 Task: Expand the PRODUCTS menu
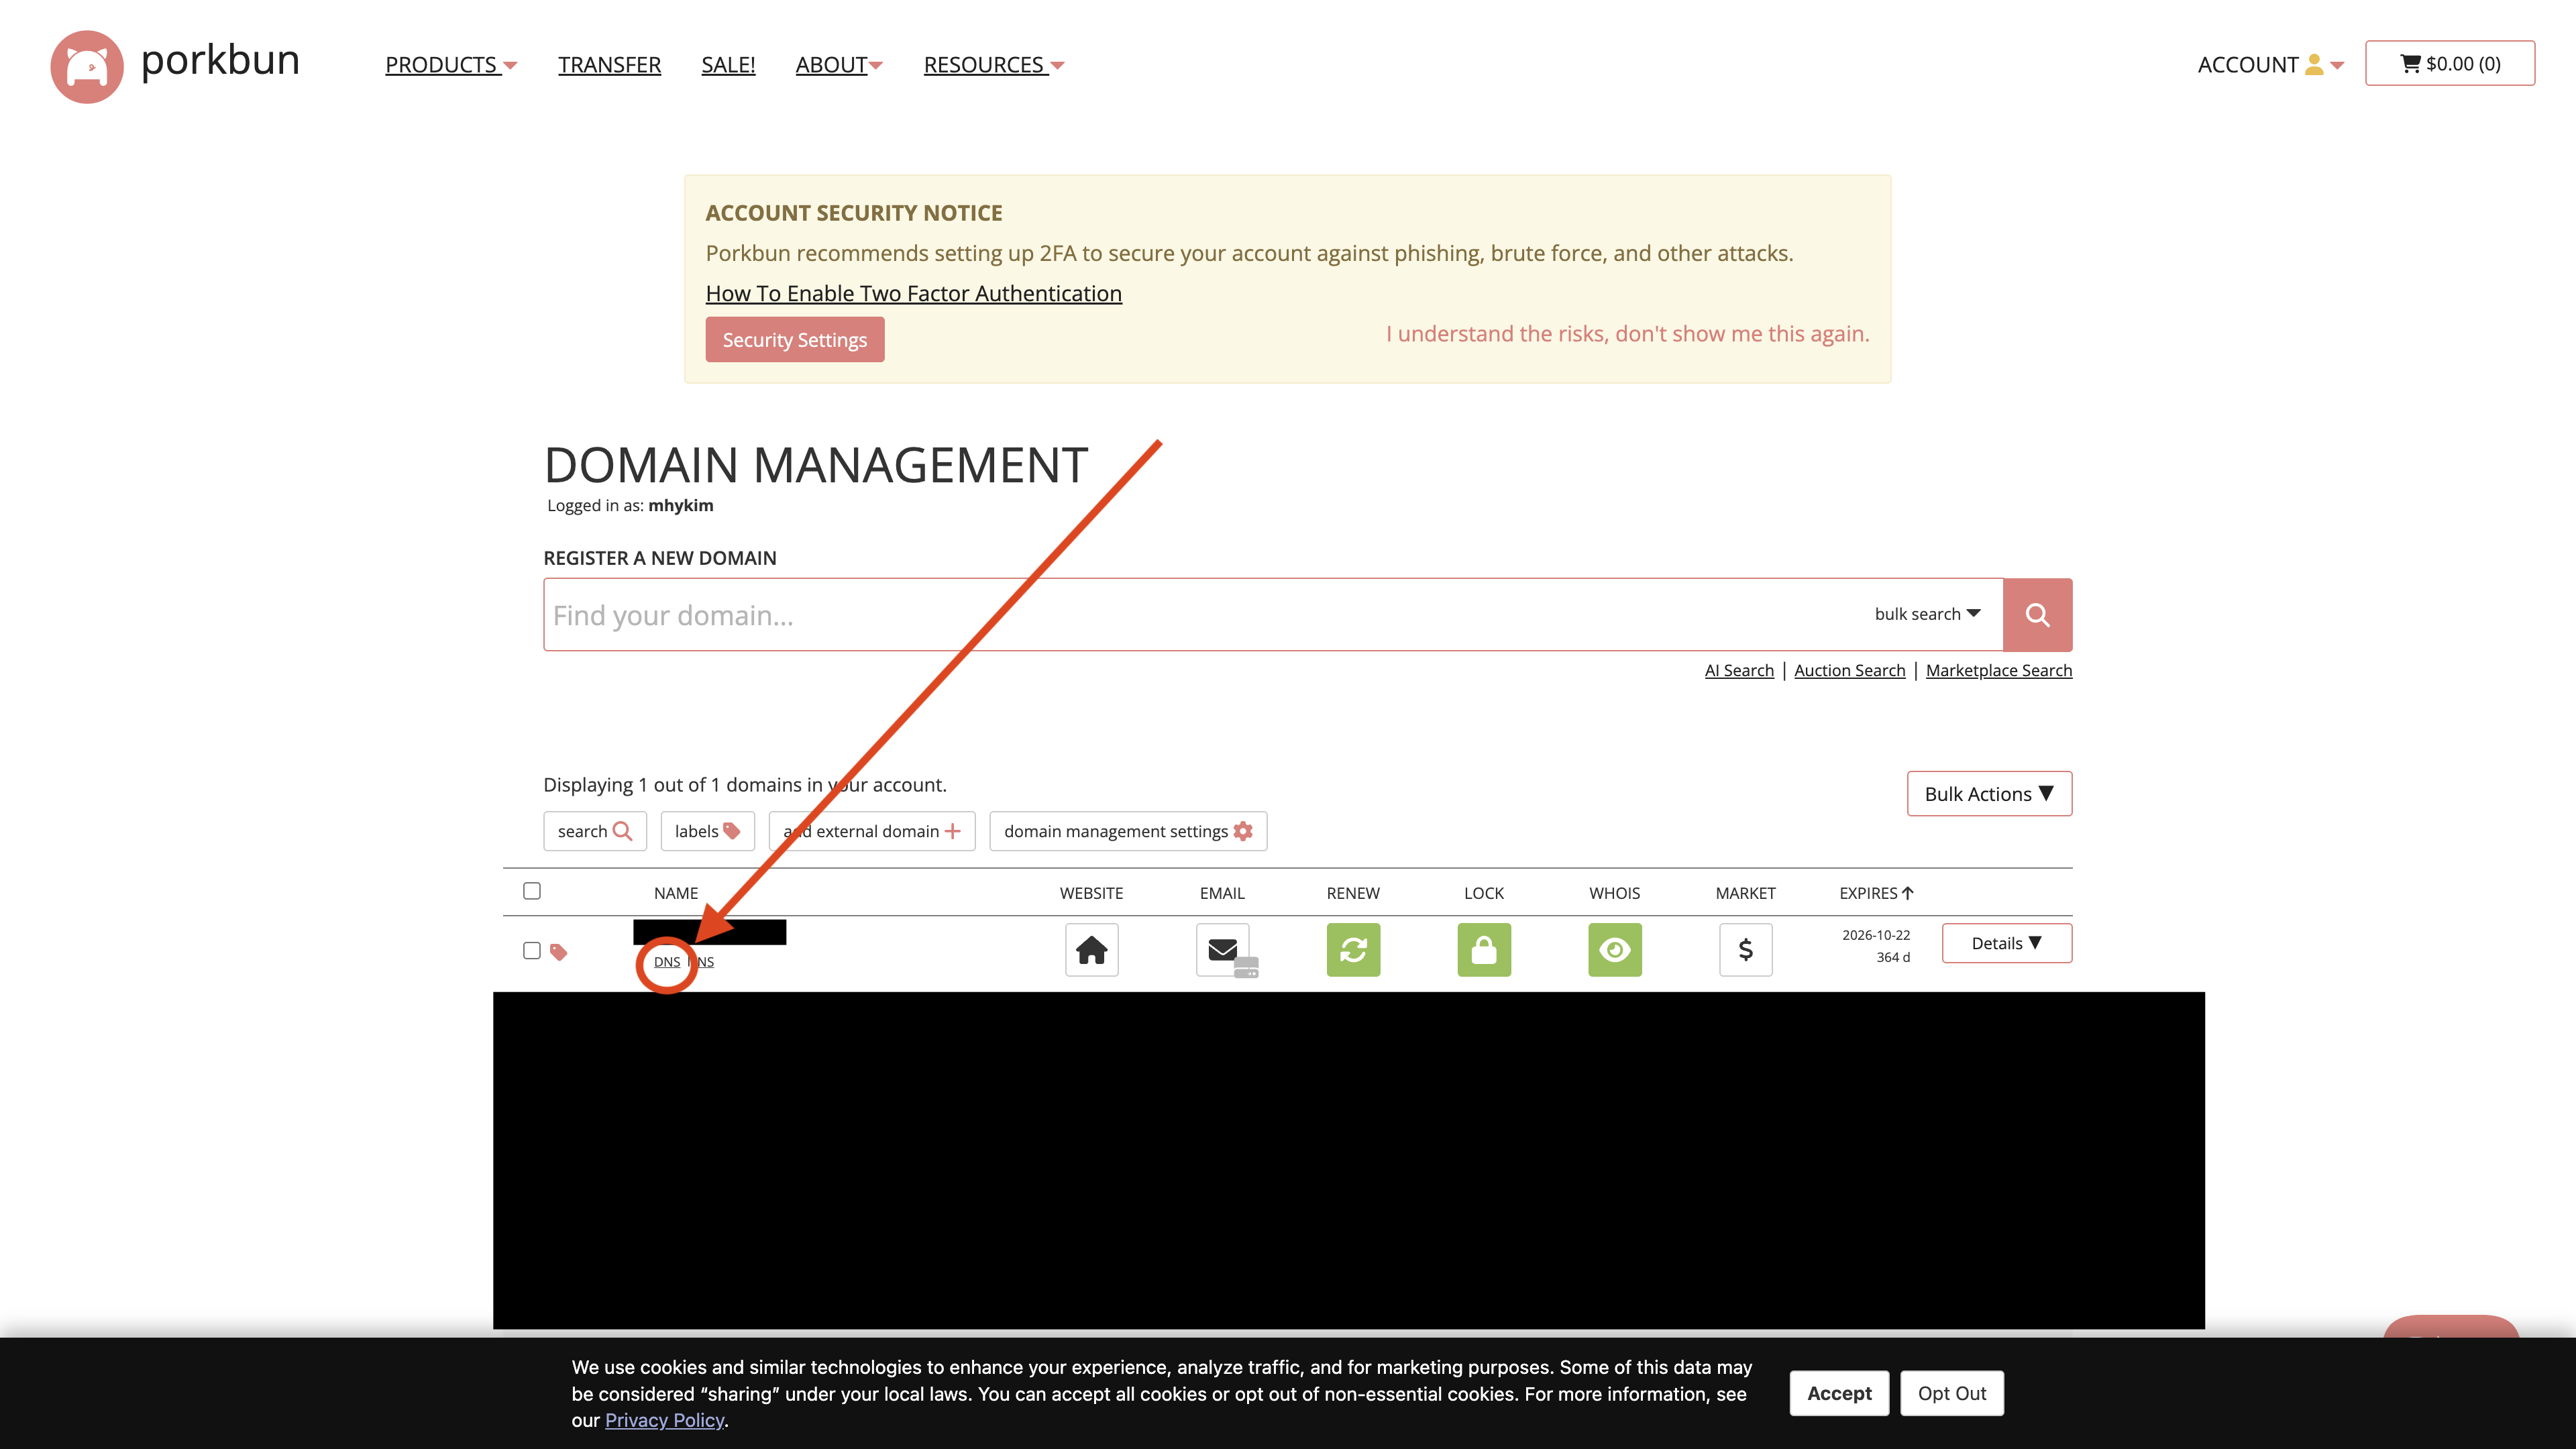coord(451,65)
